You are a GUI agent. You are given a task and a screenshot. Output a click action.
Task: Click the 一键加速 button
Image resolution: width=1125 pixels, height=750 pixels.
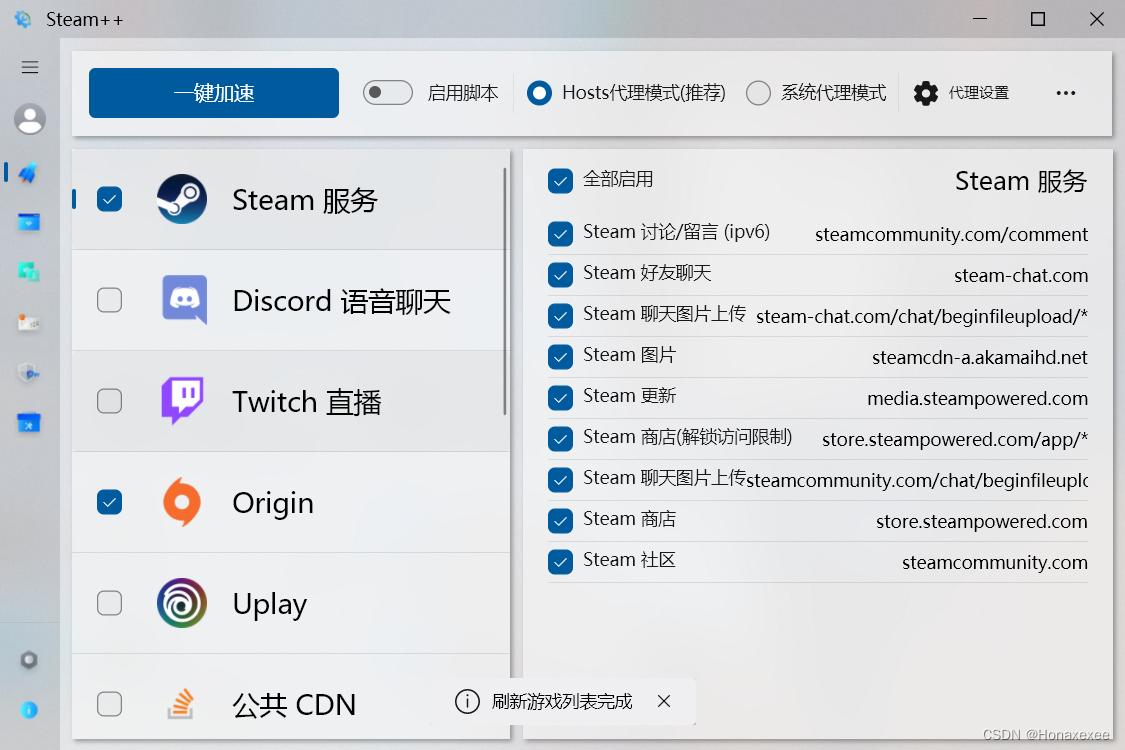pos(212,92)
